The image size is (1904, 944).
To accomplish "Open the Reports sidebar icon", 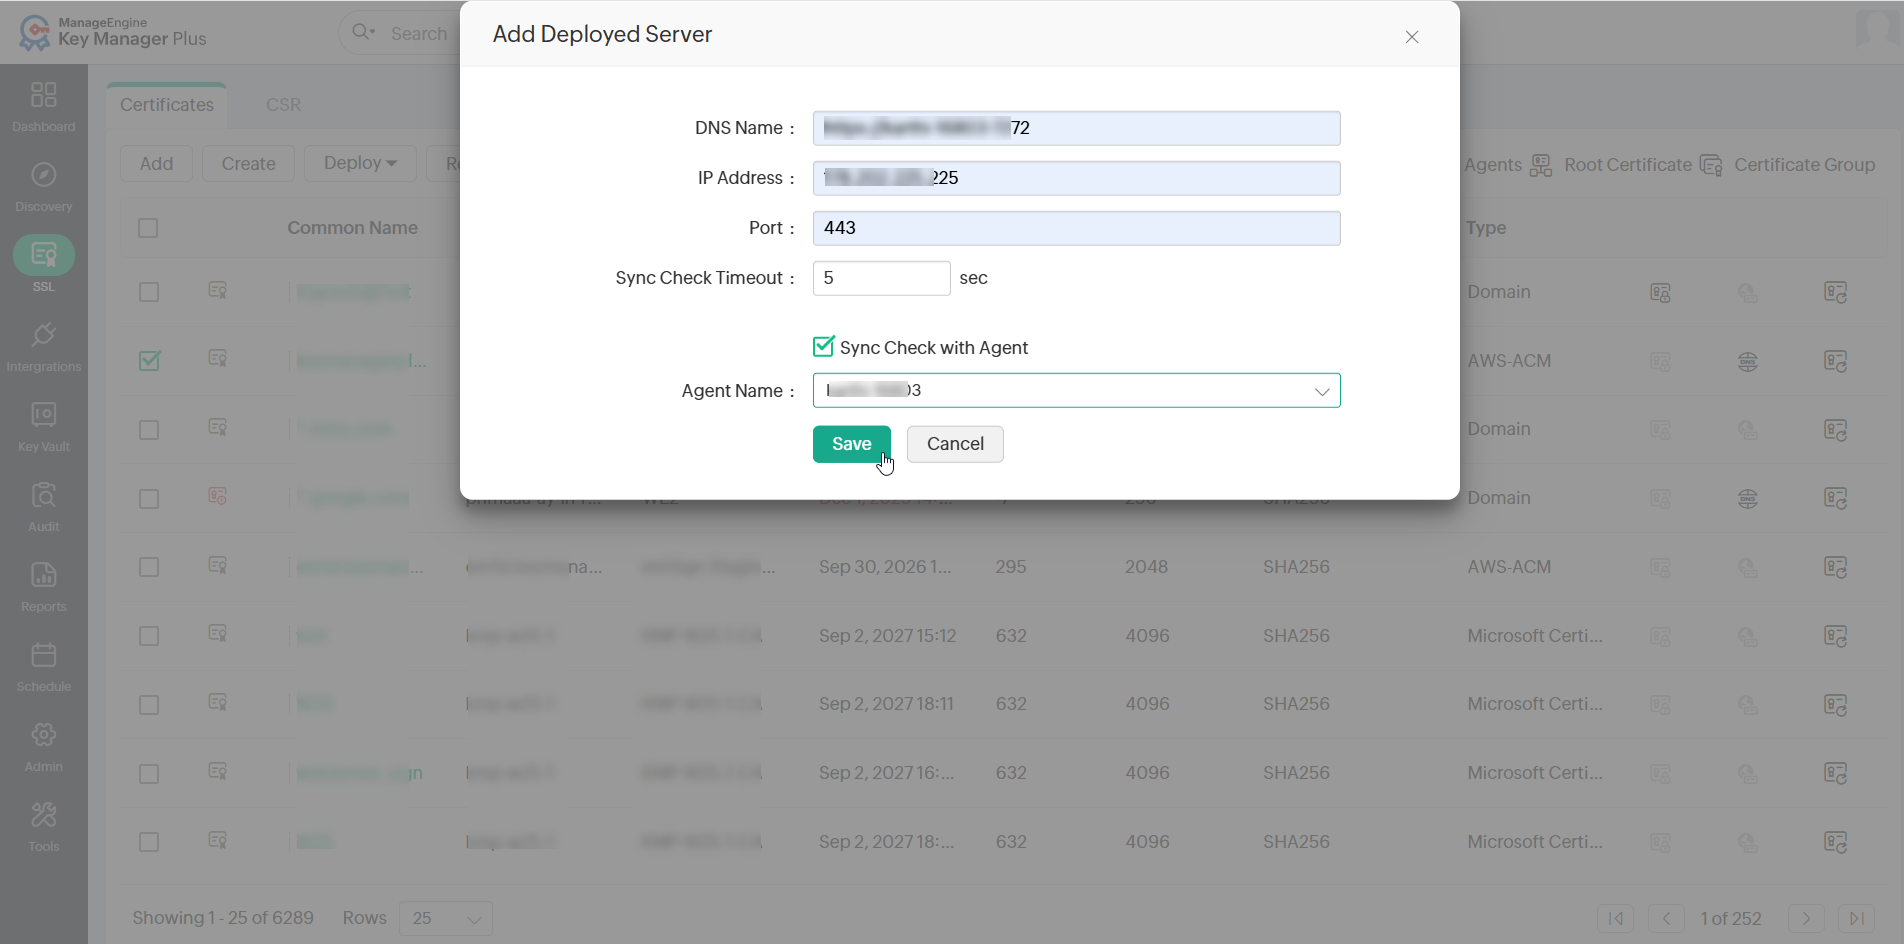I will pyautogui.click(x=43, y=575).
